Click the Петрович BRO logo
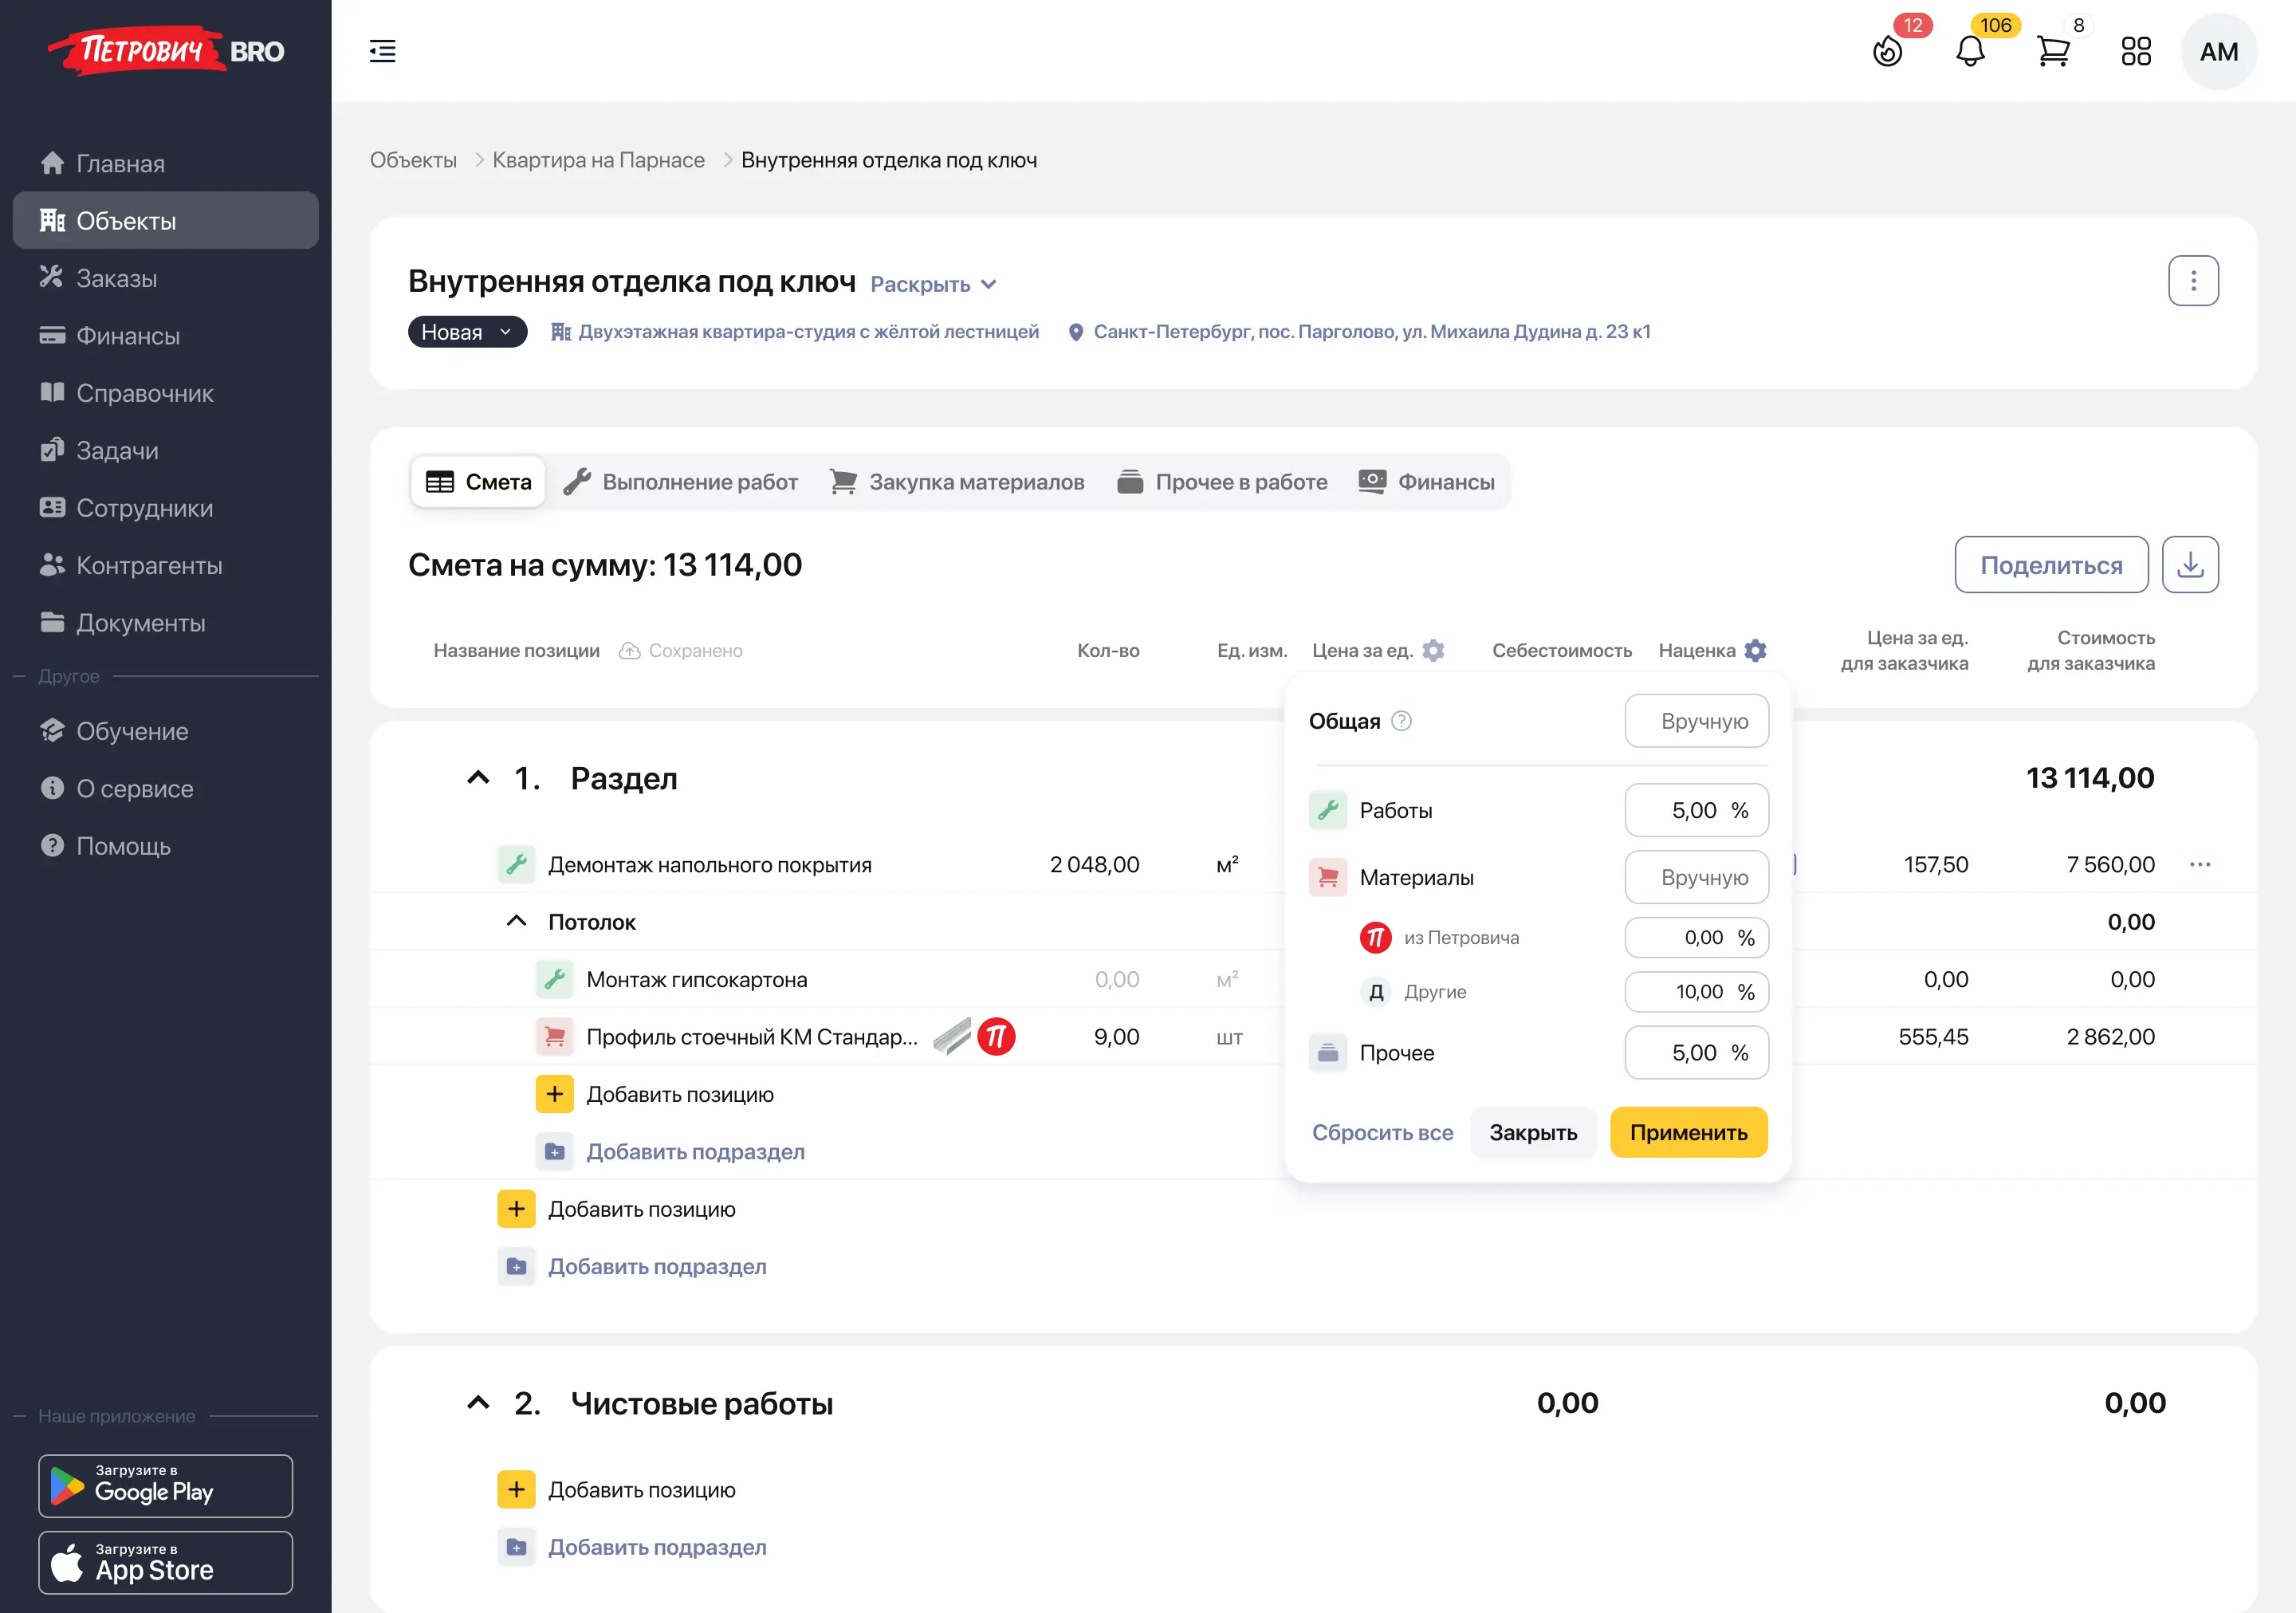The height and width of the screenshot is (1613, 2296). pos(166,50)
